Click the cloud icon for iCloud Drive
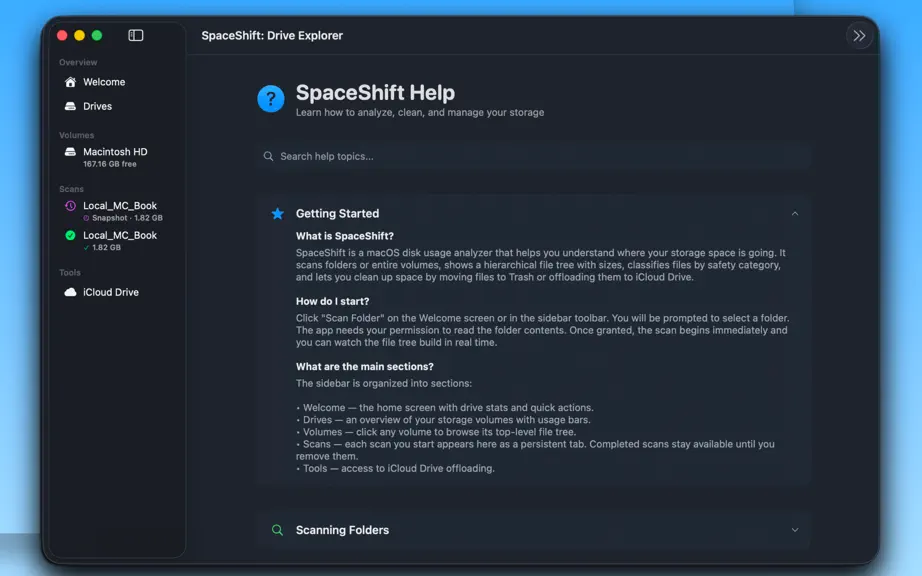Screen dimensions: 922x576 (71, 292)
